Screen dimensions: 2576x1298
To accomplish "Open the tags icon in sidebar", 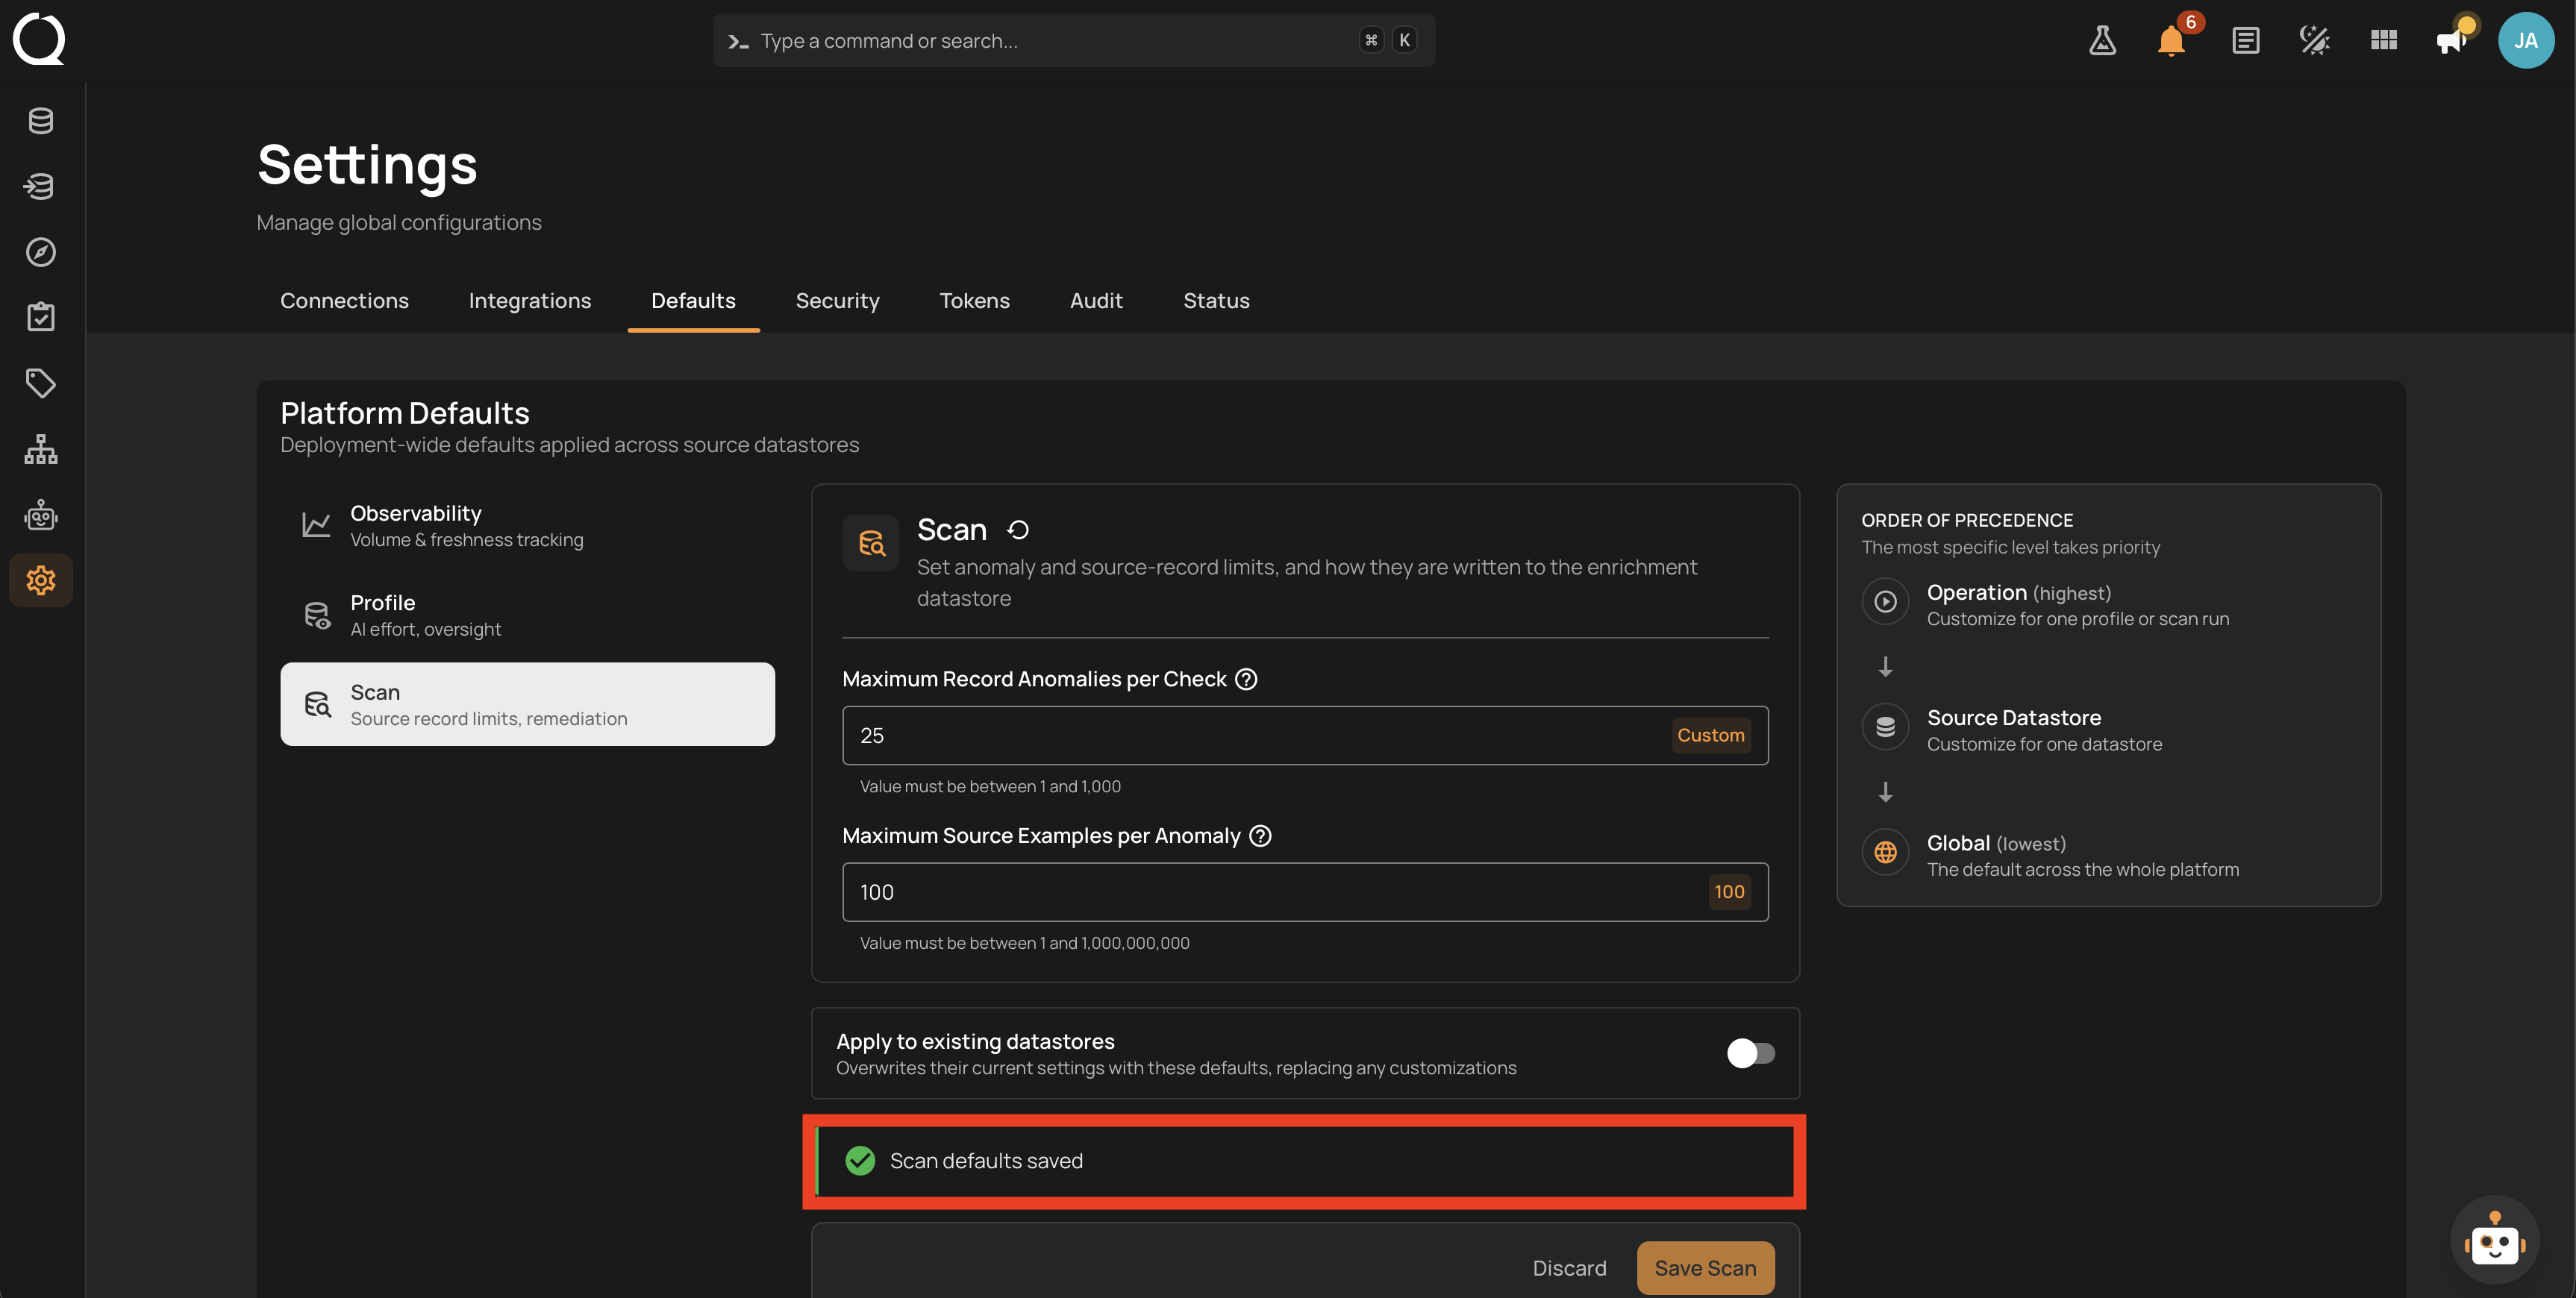I will pyautogui.click(x=41, y=383).
